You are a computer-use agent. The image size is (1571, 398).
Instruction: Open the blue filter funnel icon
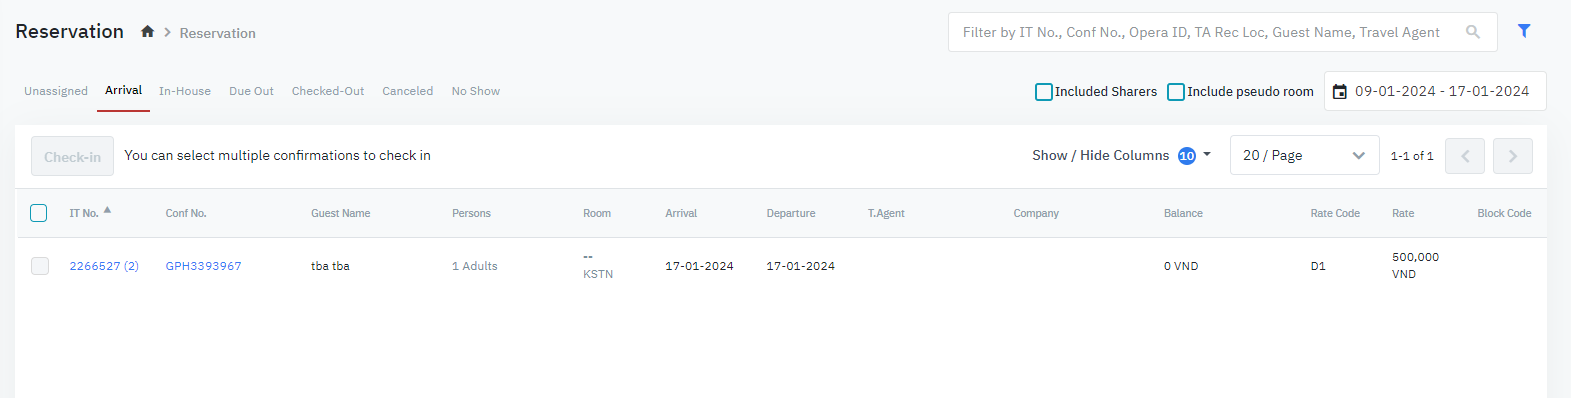click(x=1524, y=31)
